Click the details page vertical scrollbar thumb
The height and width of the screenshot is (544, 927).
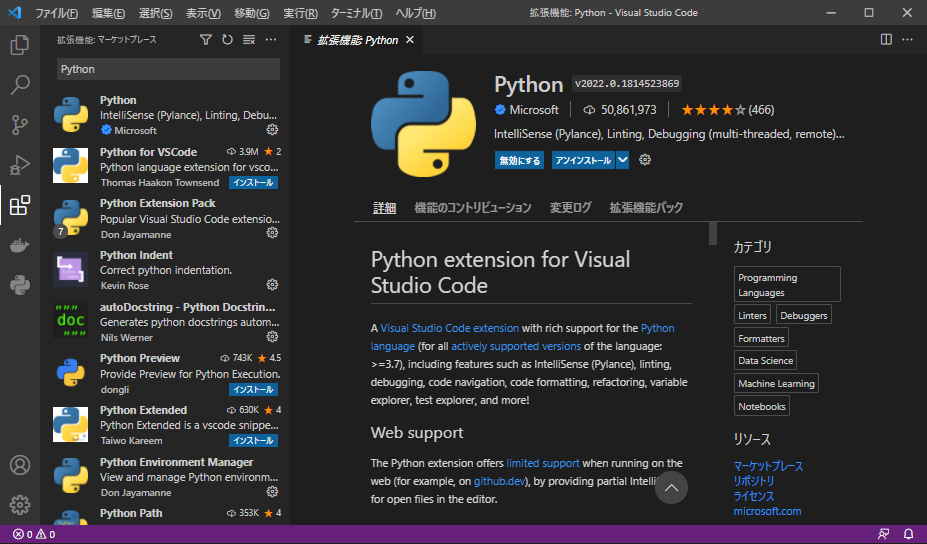pos(712,233)
